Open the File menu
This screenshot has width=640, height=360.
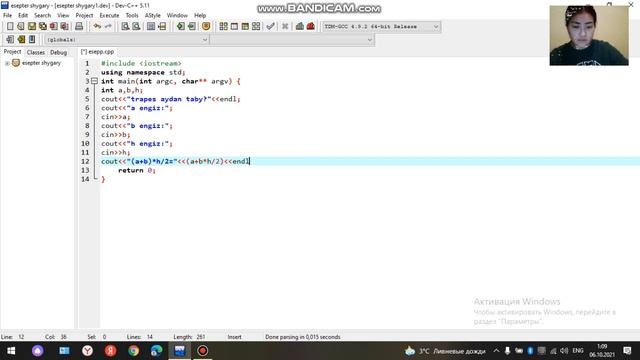click(x=7, y=16)
